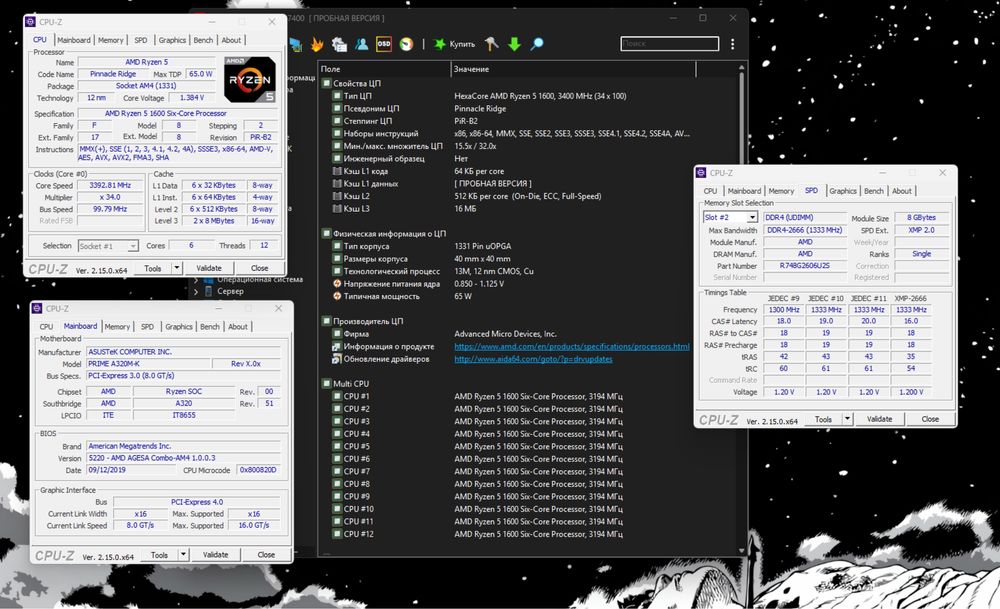Expand the Сервер tree node in AIDA64
1000x609 pixels.
coord(196,291)
